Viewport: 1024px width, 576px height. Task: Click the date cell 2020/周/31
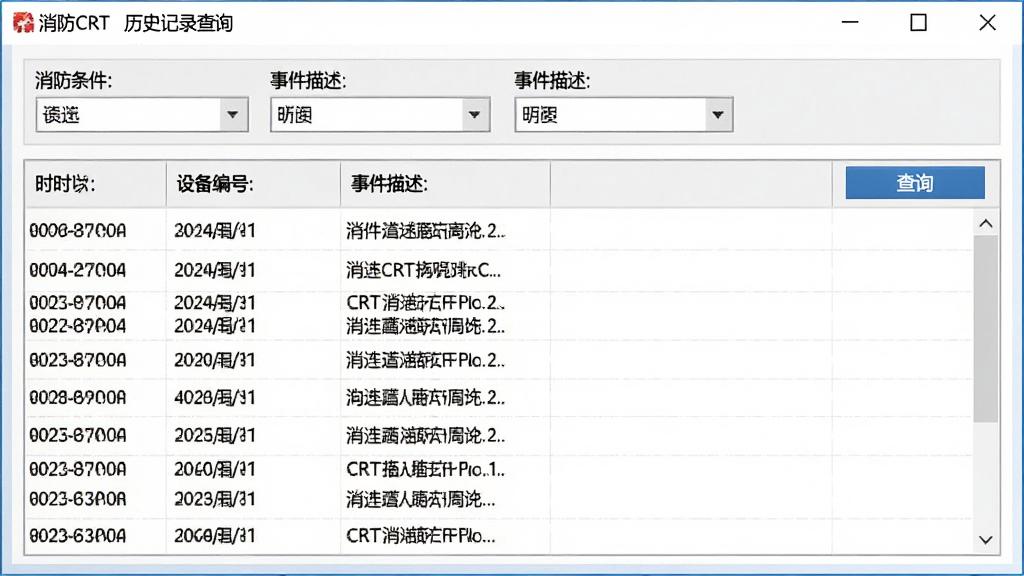click(x=215, y=360)
